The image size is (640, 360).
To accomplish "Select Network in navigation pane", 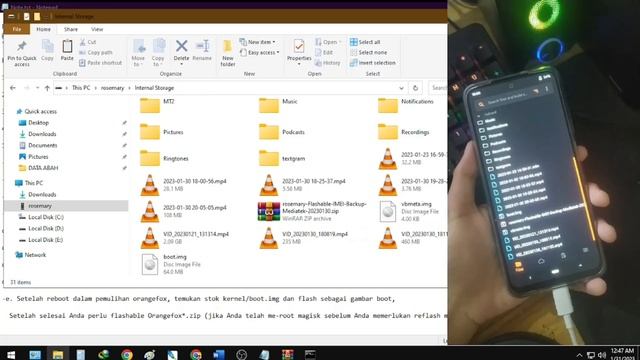I will [x=31, y=255].
